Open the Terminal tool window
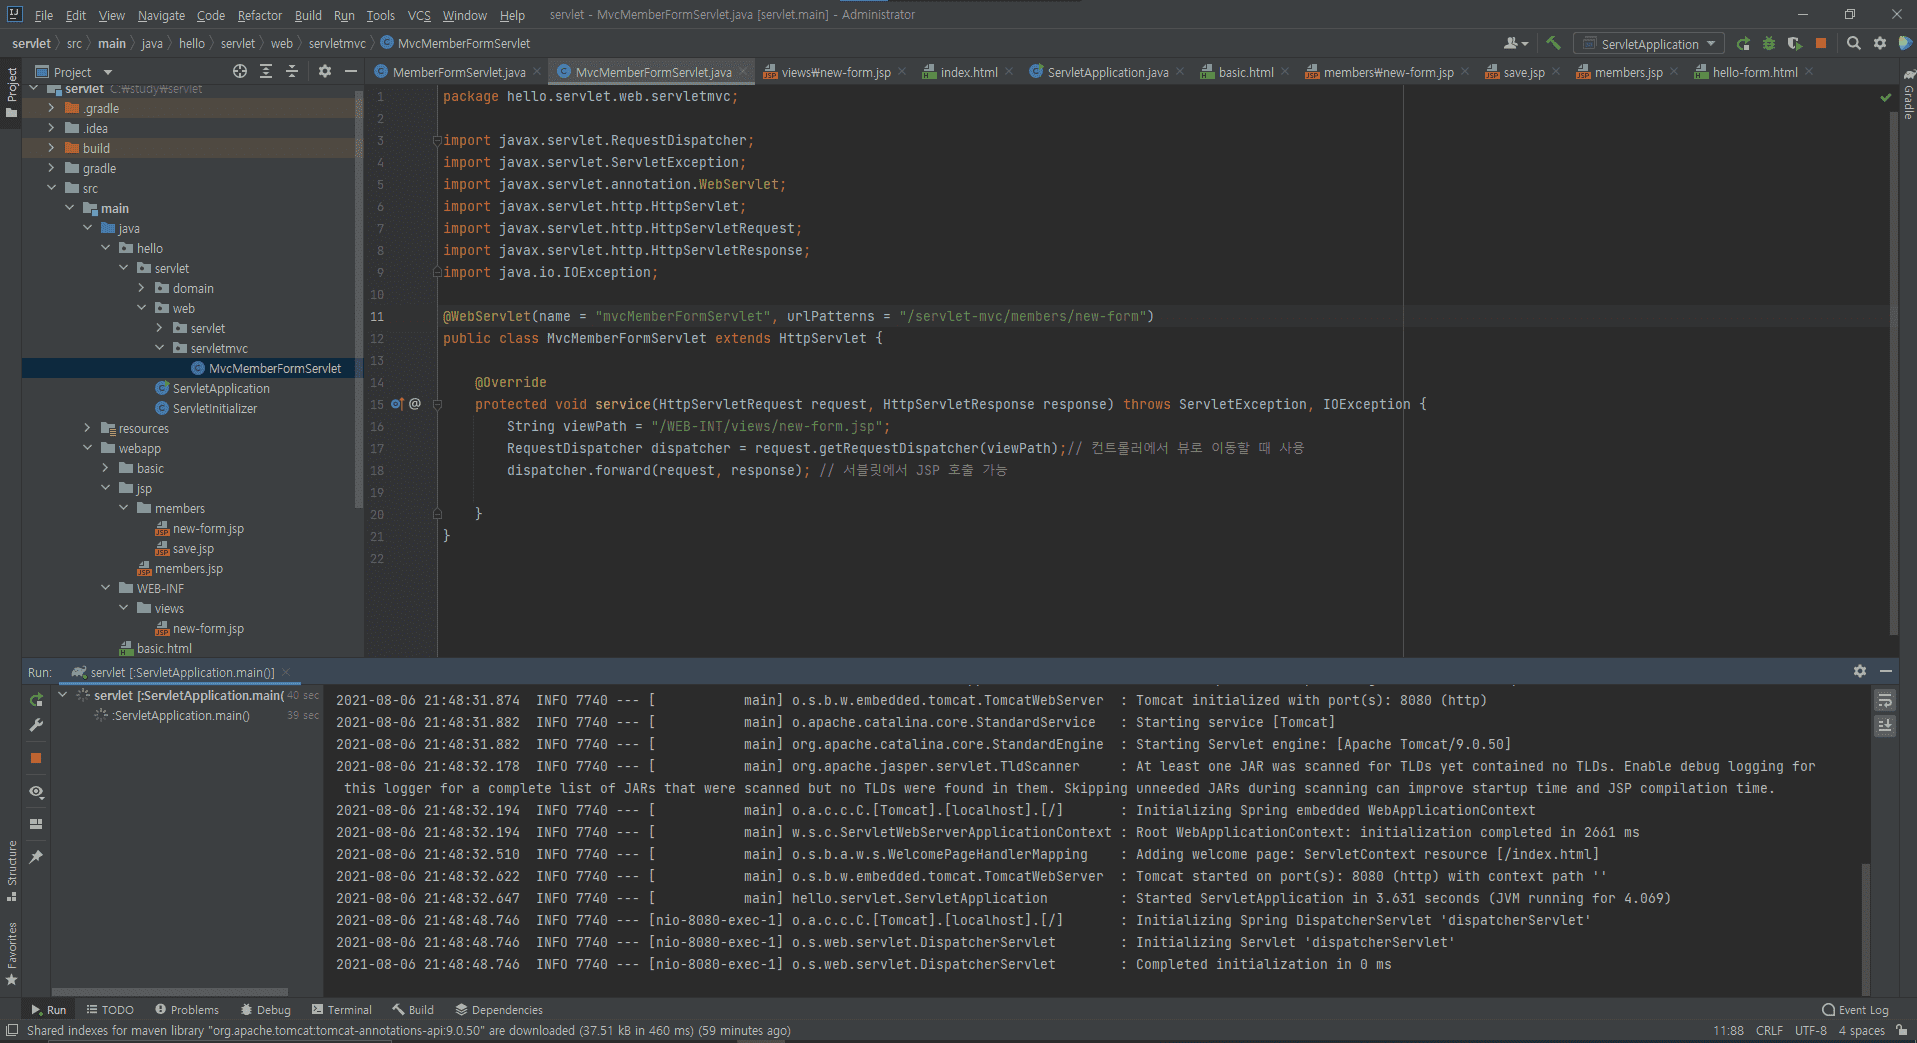Viewport: 1917px width, 1043px height. point(341,1010)
